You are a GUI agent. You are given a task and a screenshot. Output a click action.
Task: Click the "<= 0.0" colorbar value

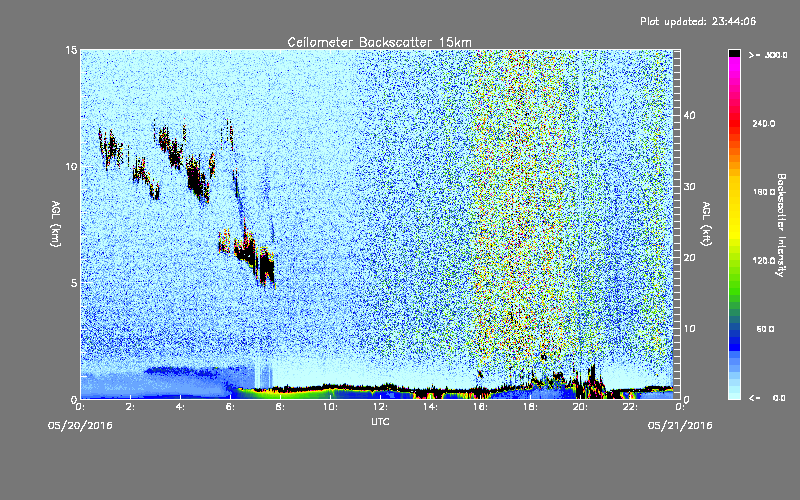[768, 398]
